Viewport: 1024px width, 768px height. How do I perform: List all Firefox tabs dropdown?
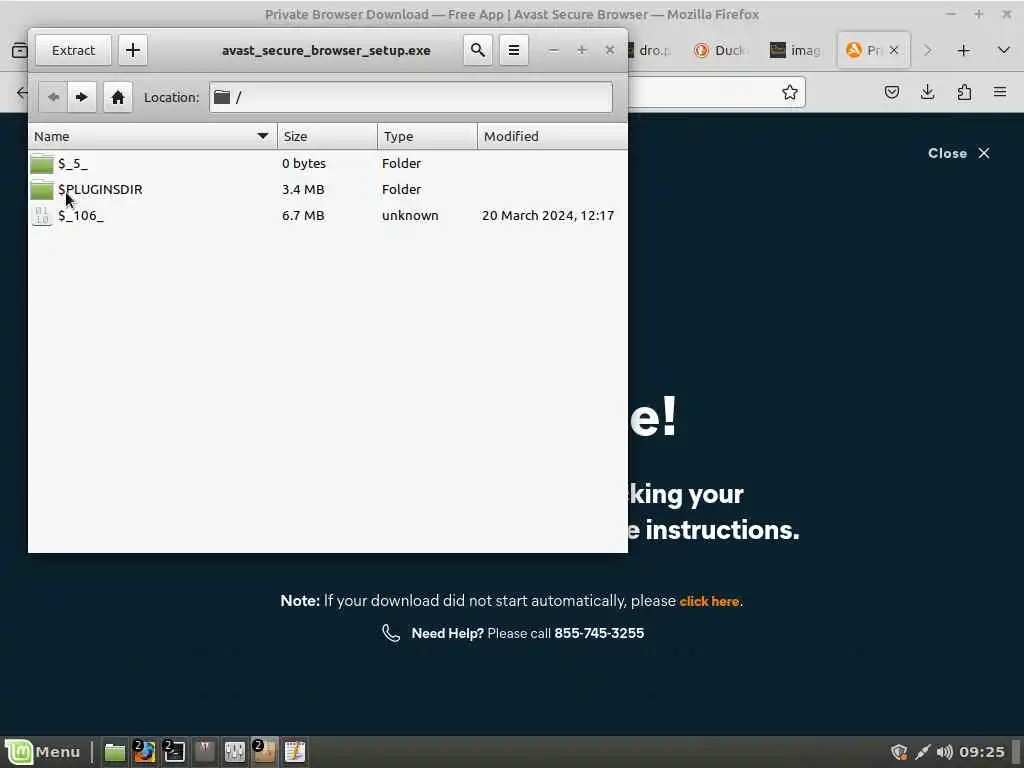1004,50
